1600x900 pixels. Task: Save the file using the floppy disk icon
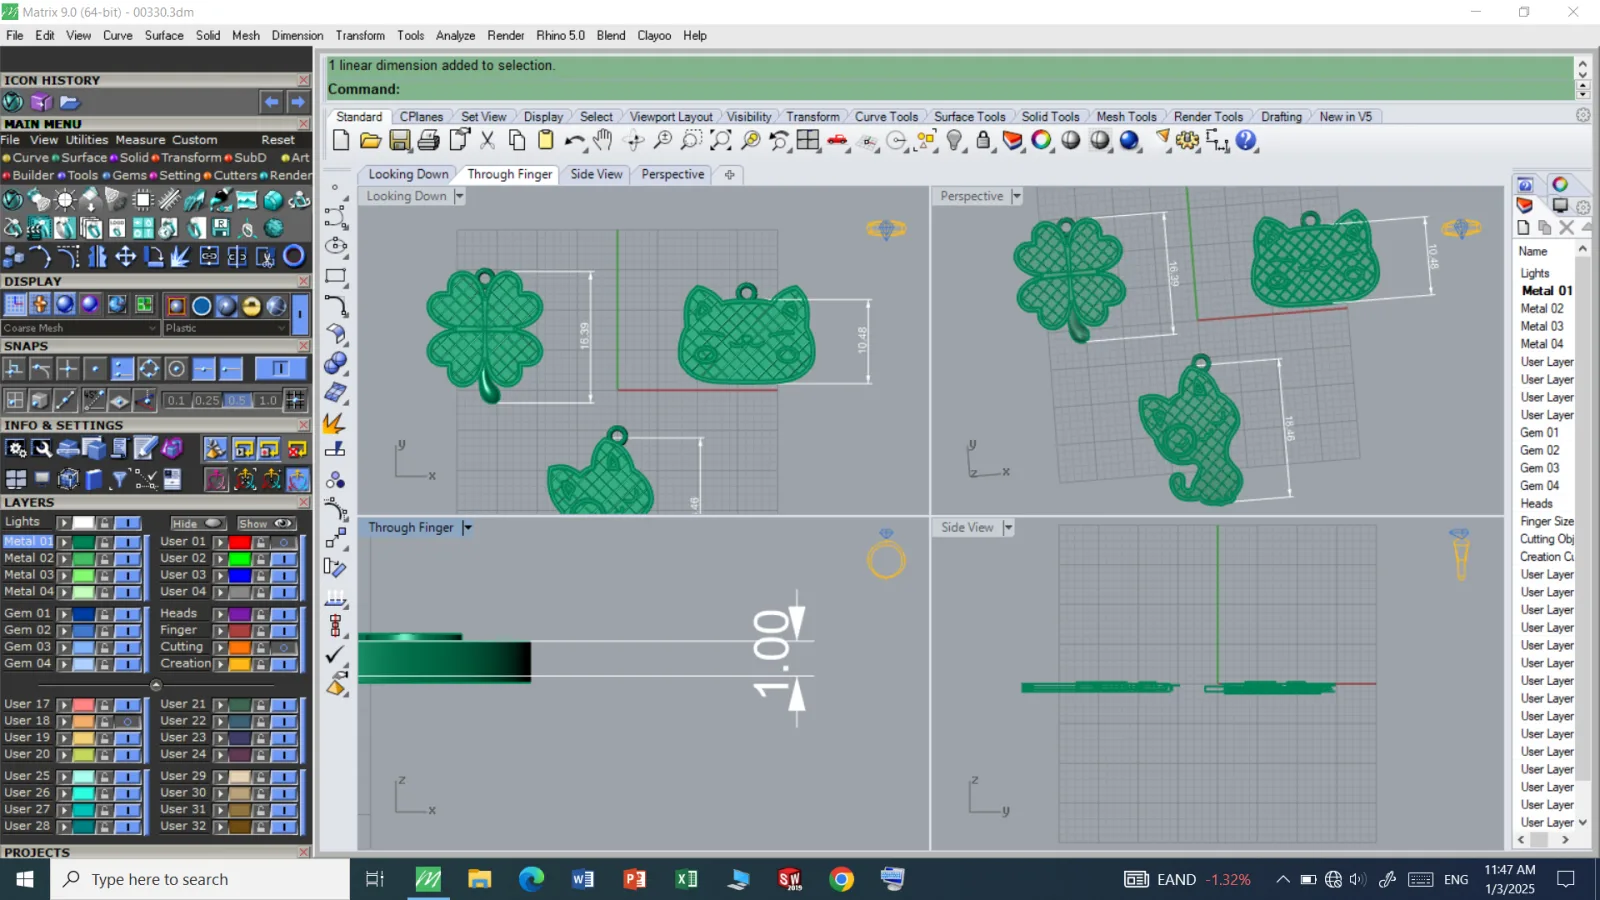400,141
